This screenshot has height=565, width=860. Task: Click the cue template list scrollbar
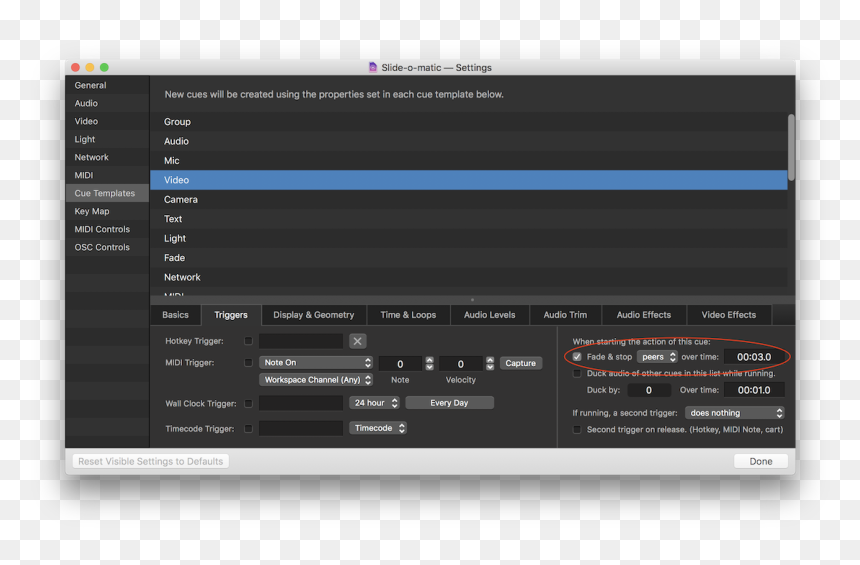point(791,147)
